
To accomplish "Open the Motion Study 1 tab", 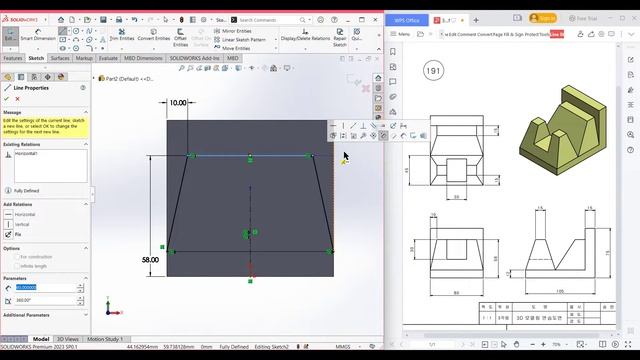I will [x=105, y=339].
